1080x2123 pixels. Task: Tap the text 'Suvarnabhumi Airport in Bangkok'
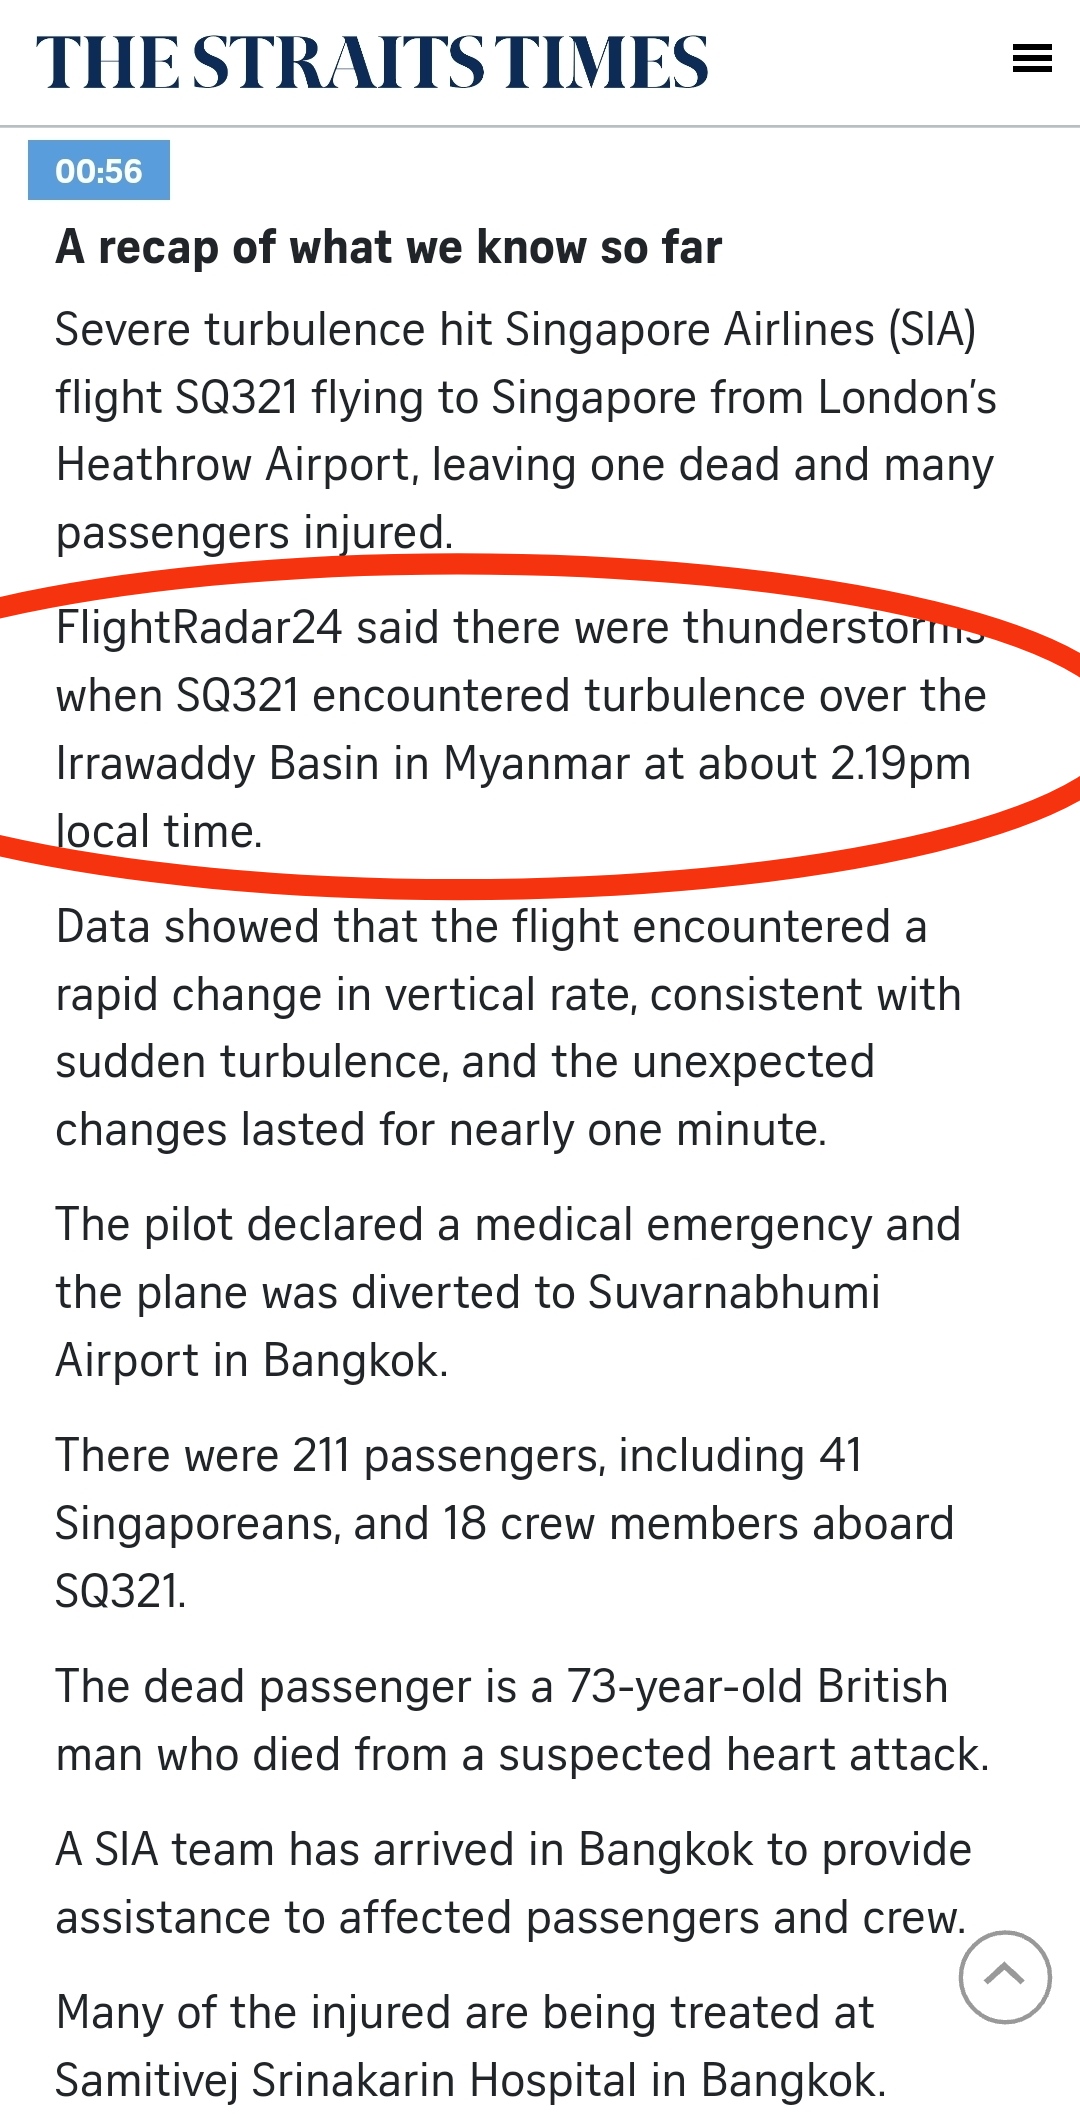[x=468, y=1326]
